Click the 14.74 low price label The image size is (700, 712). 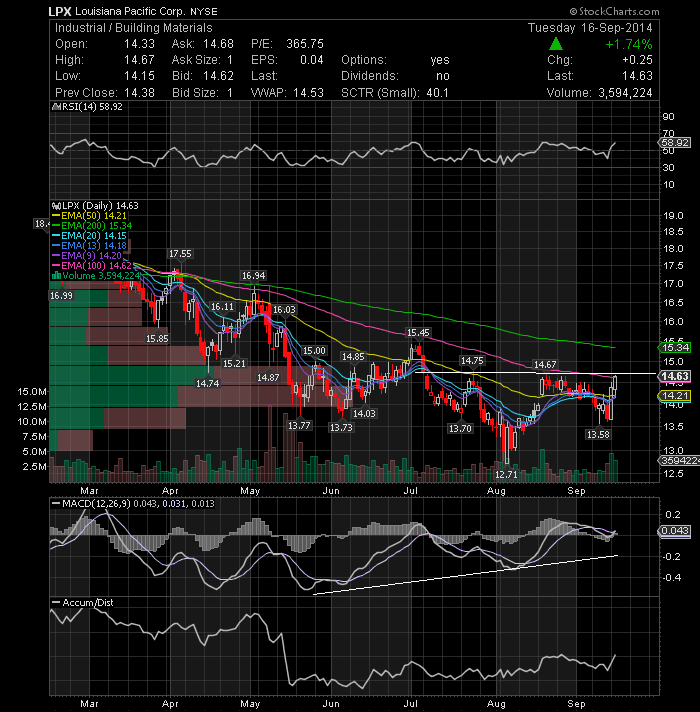pyautogui.click(x=207, y=384)
